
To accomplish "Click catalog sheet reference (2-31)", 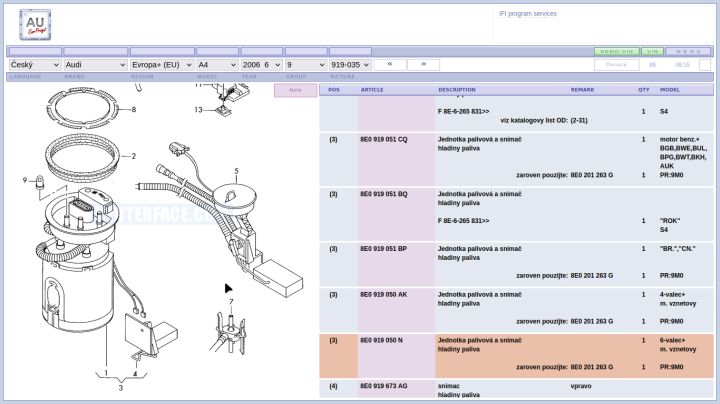I will (579, 120).
